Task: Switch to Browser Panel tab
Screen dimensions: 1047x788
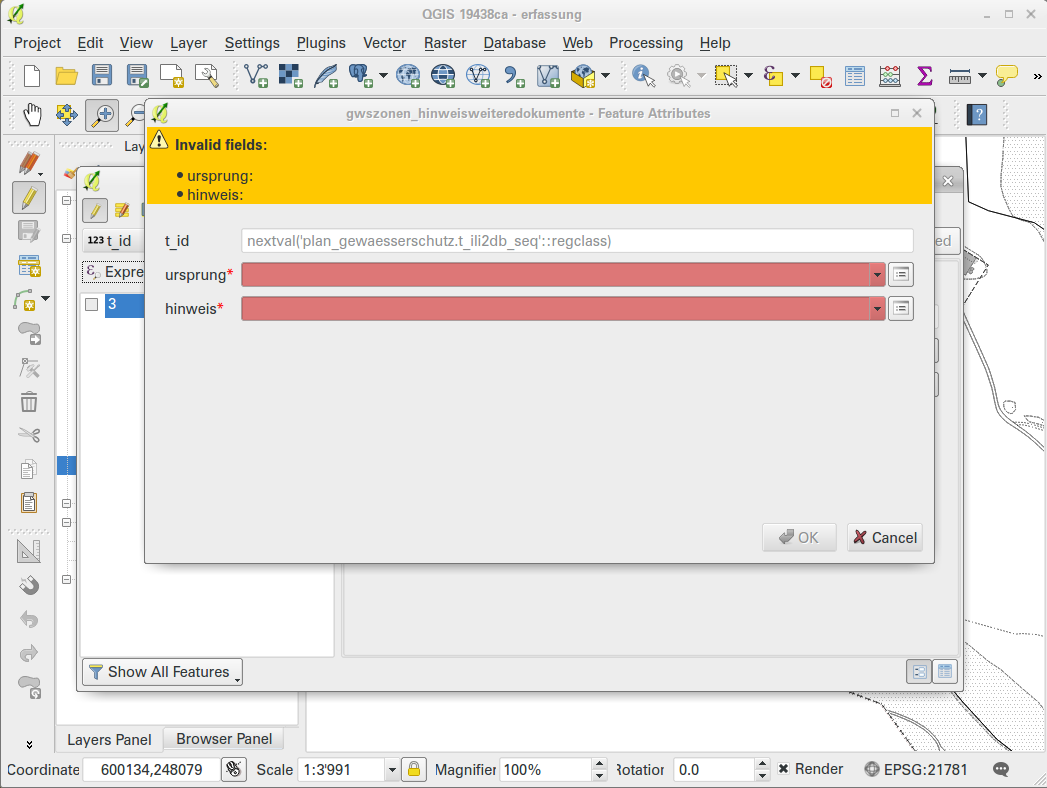Action: [224, 739]
